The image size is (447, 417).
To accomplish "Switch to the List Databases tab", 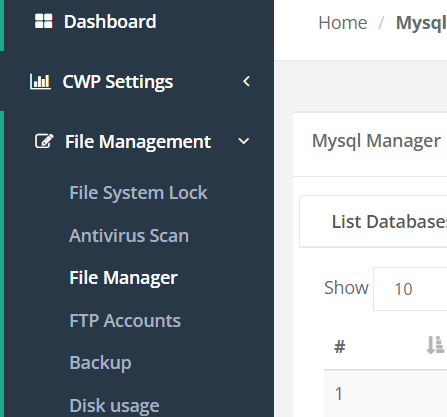I will tap(389, 222).
